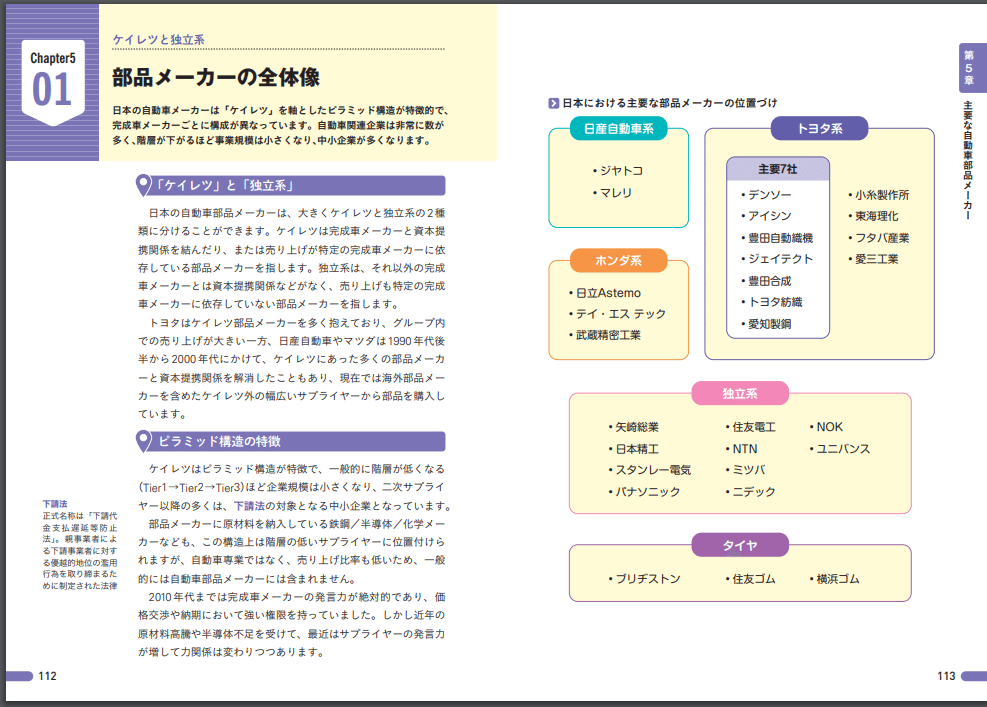Click NOK entry
Screen dimensions: 987x707
point(830,427)
